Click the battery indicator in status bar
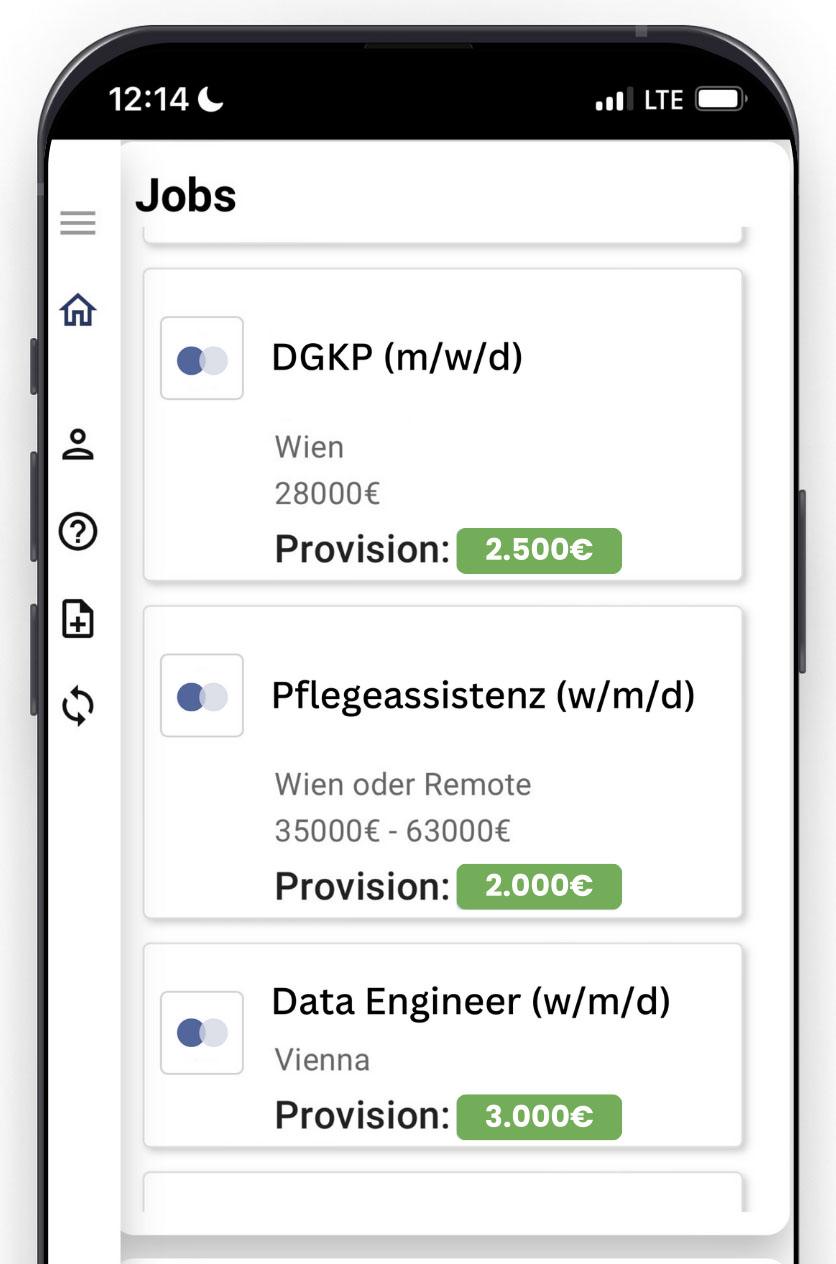This screenshot has height=1264, width=836. pos(720,100)
